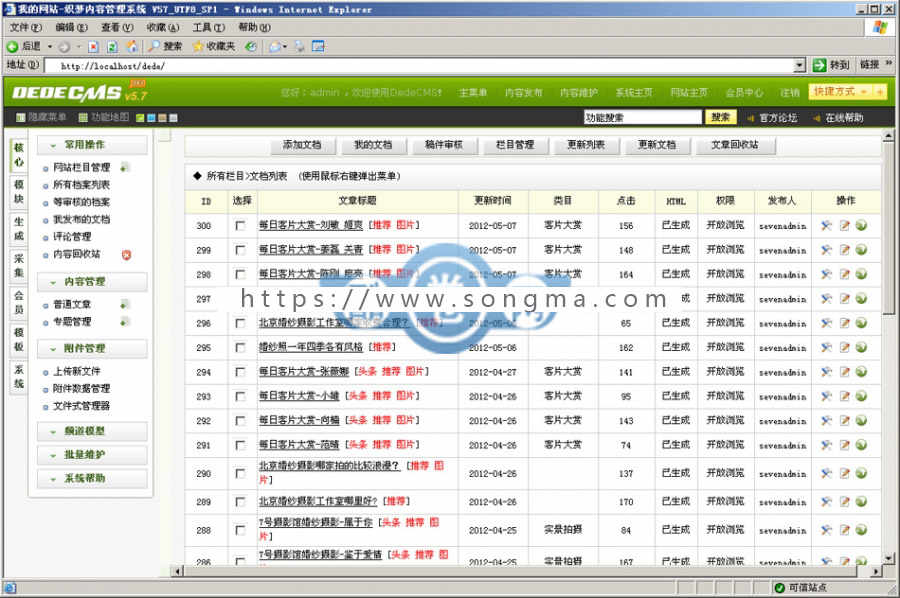Expand the 频道模型 sidebar section
Screen dimensions: 900x598
click(92, 431)
